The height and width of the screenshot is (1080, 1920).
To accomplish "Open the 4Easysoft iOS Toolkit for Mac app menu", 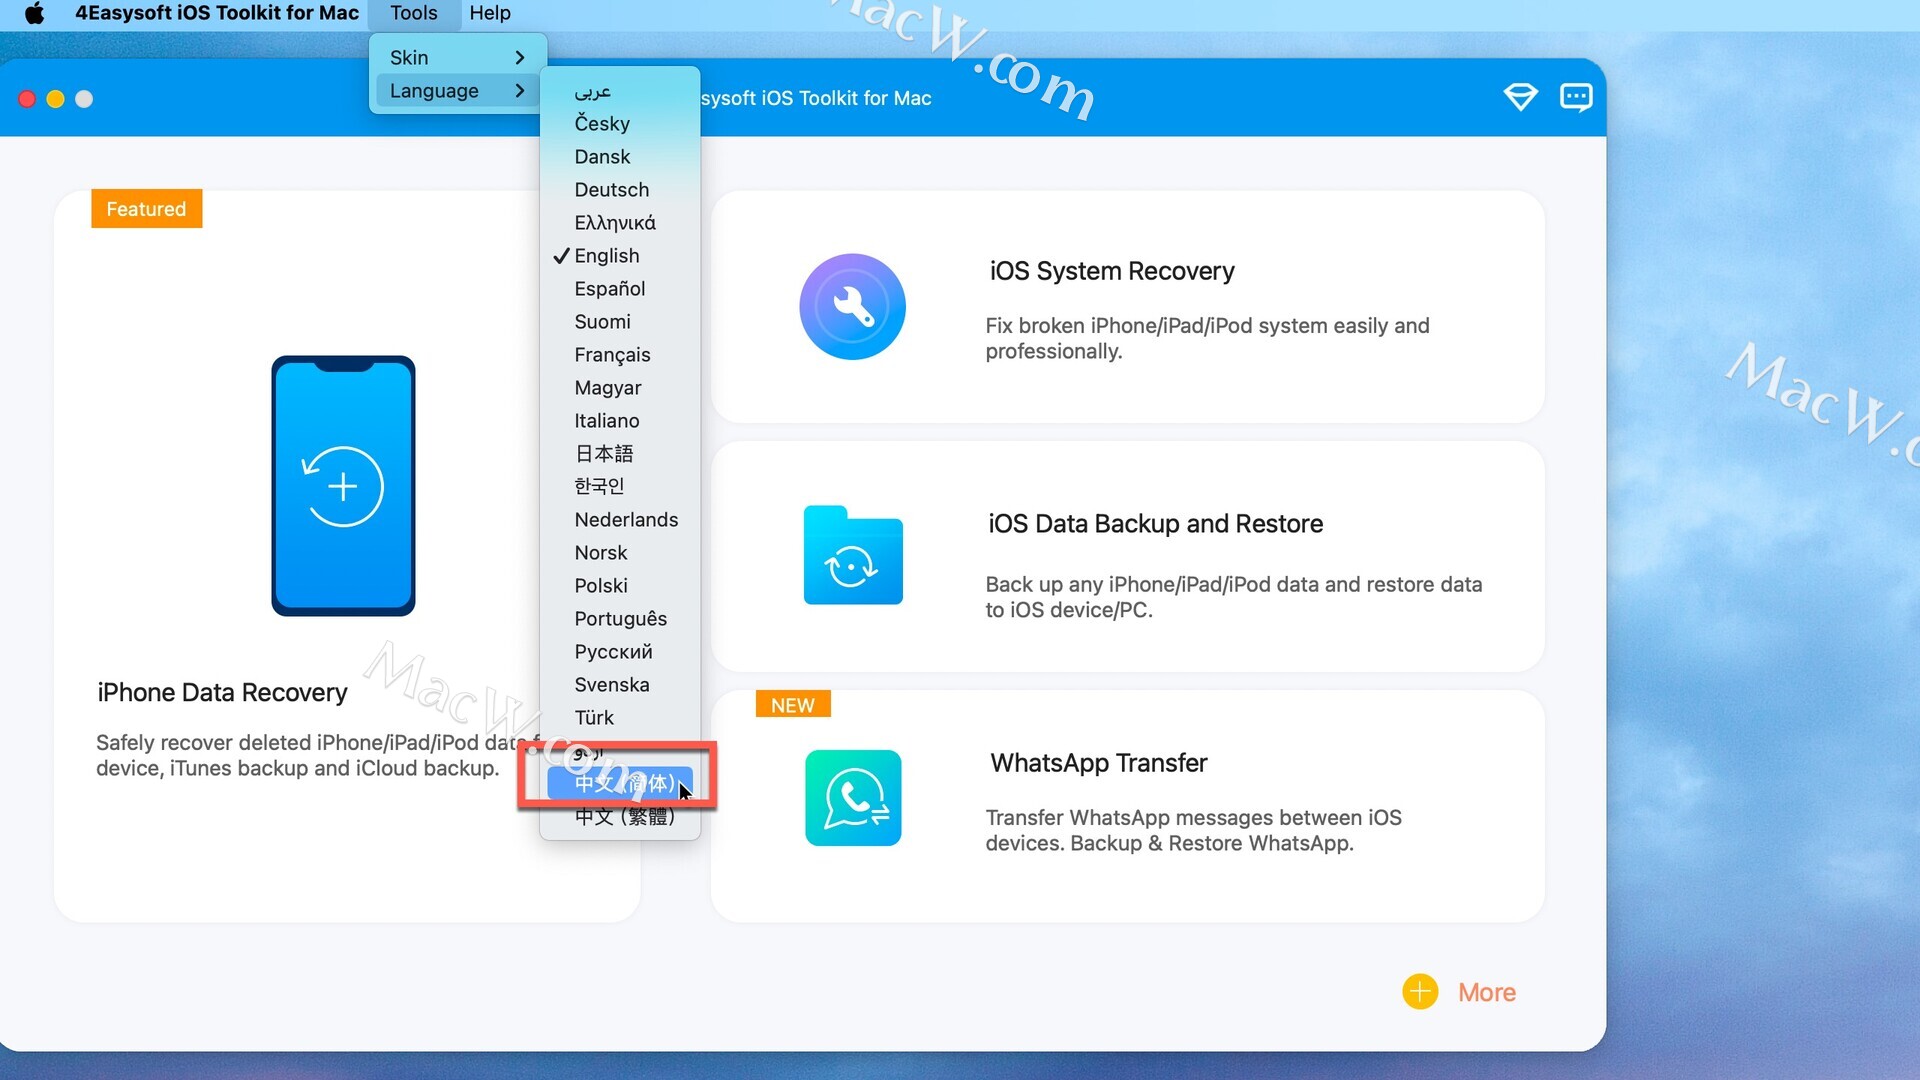I will point(217,13).
